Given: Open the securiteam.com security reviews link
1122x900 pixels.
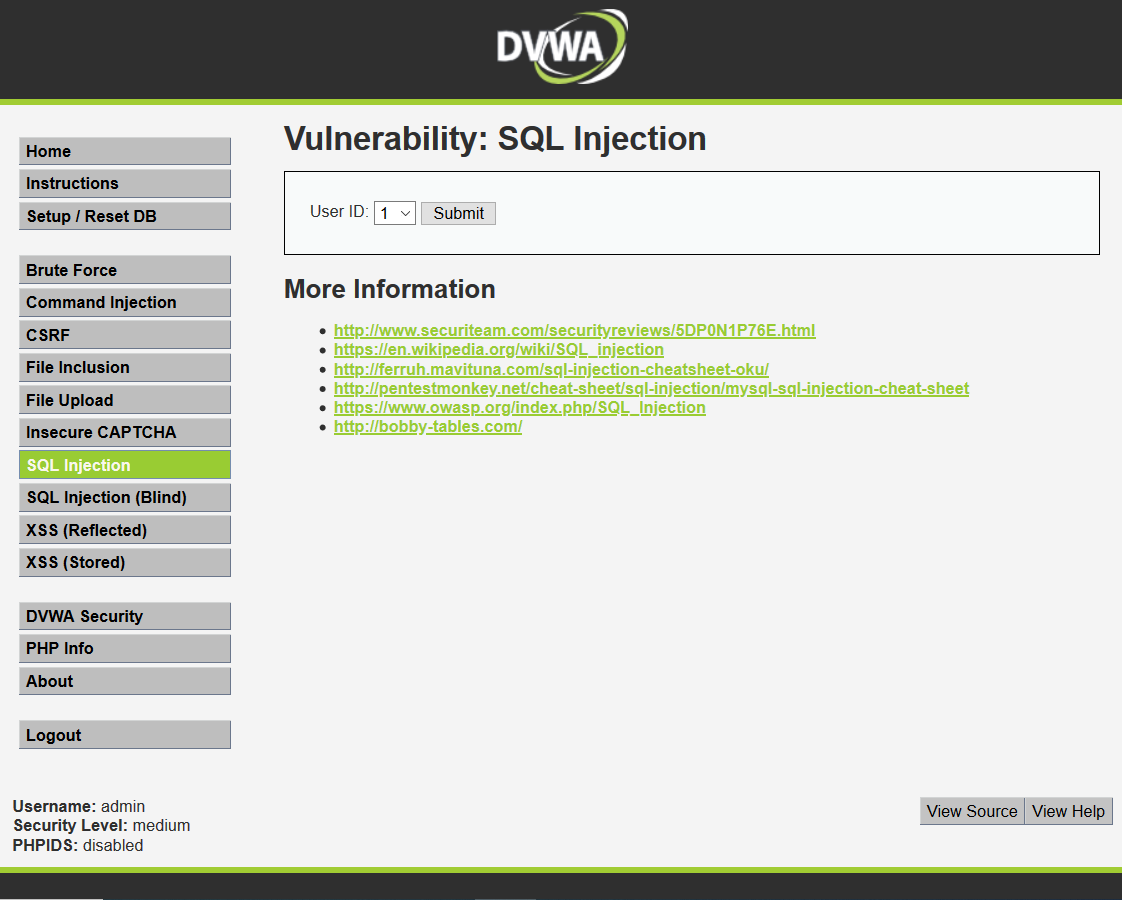Looking at the screenshot, I should pyautogui.click(x=574, y=331).
